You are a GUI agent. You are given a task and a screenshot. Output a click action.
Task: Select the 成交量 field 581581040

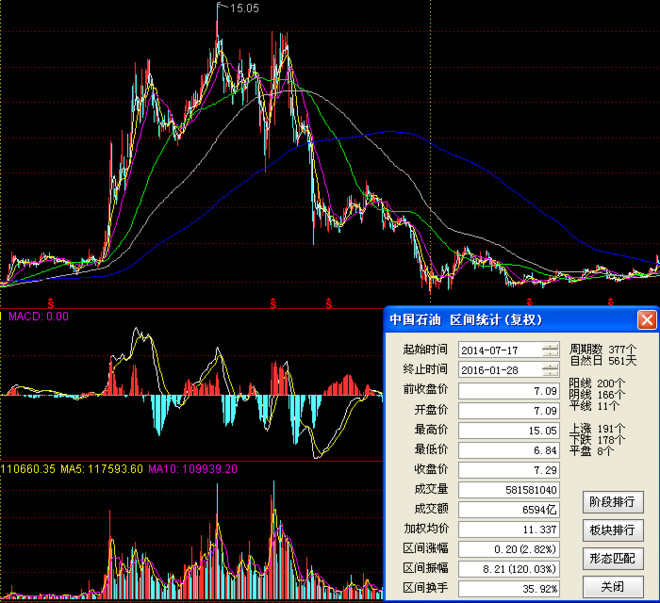509,490
